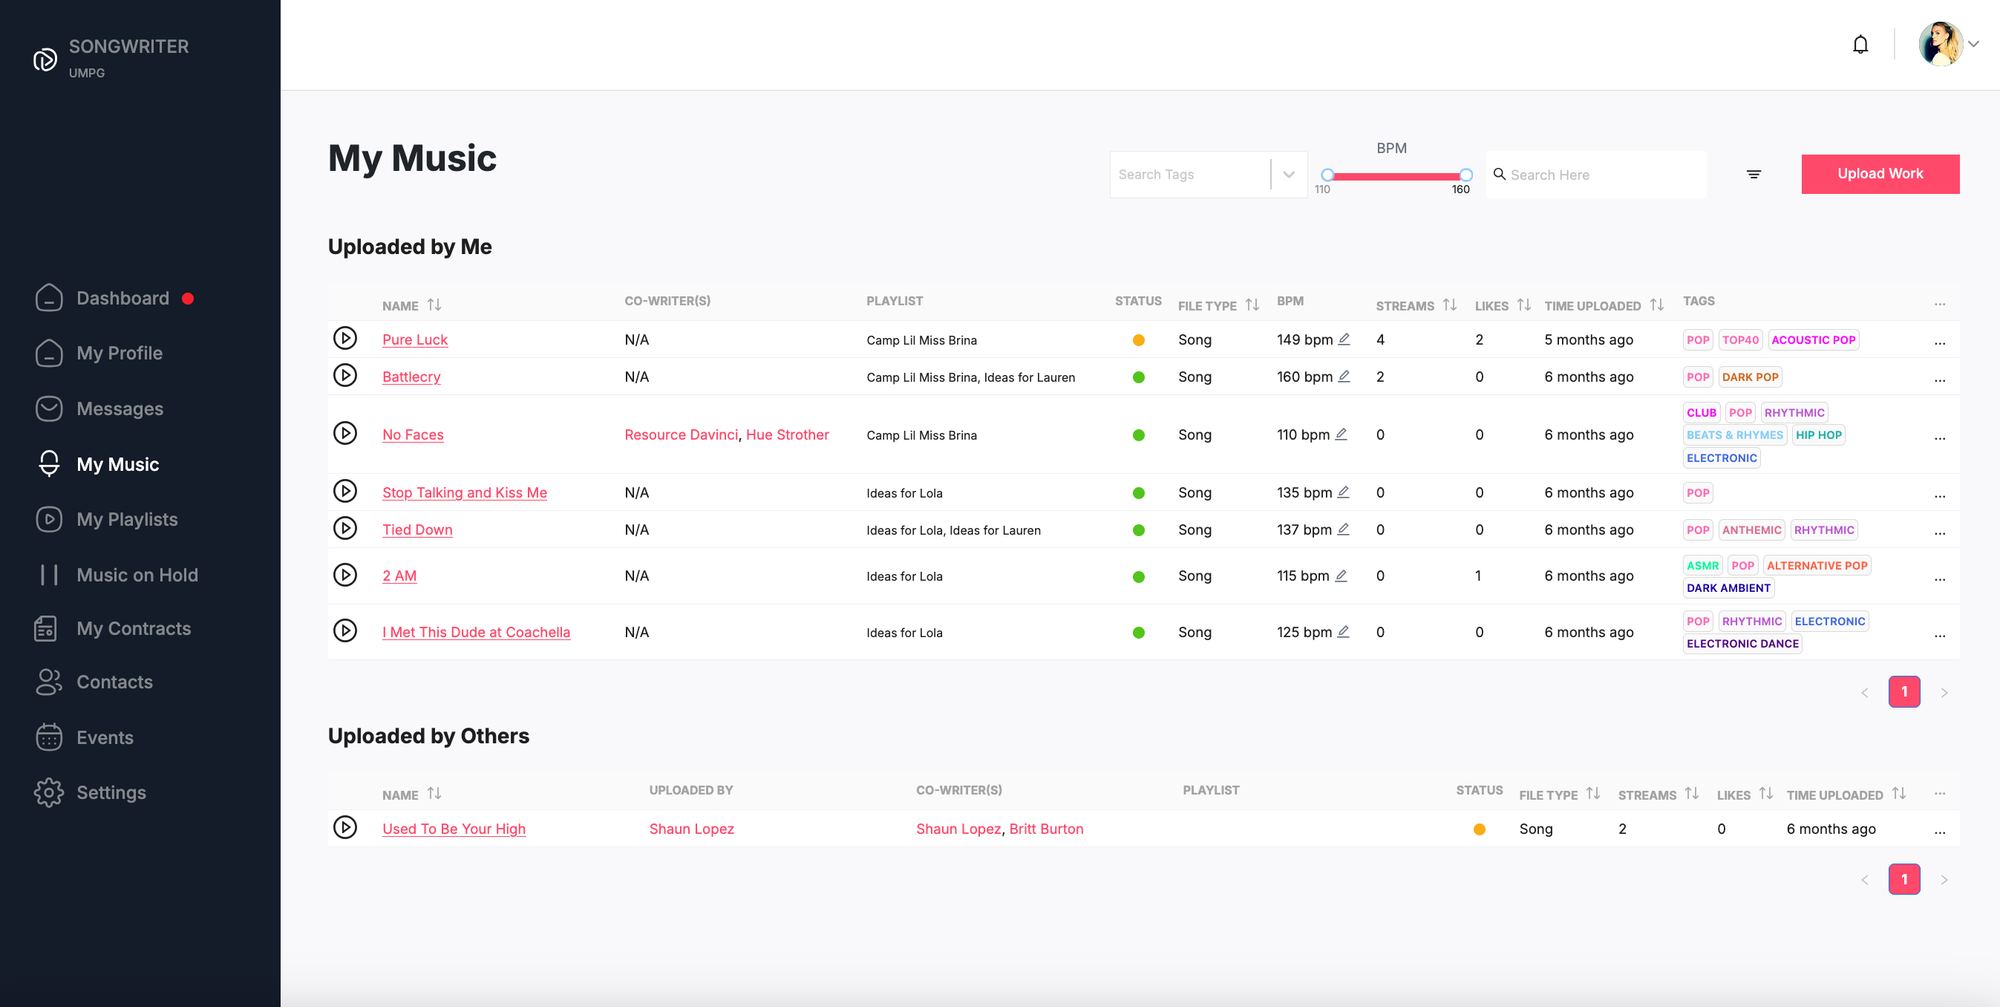Play the song Pure Luck
Viewport: 2000px width, 1007px height.
pyautogui.click(x=345, y=339)
